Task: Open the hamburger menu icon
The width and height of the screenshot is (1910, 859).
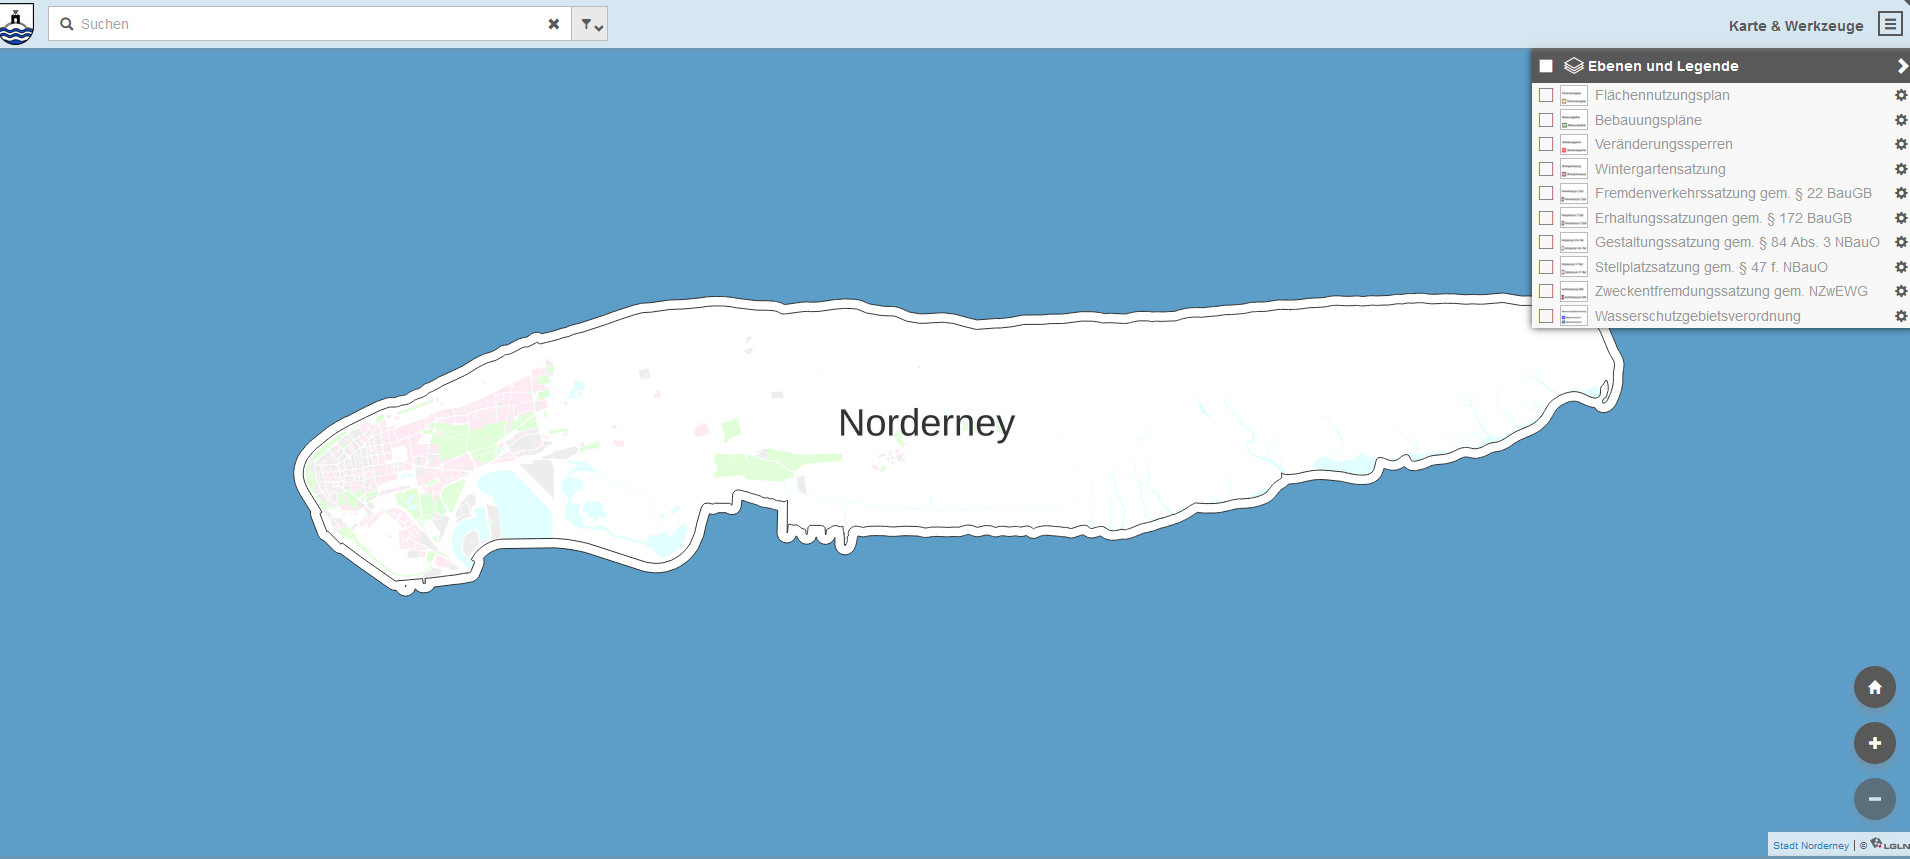Action: [1889, 24]
